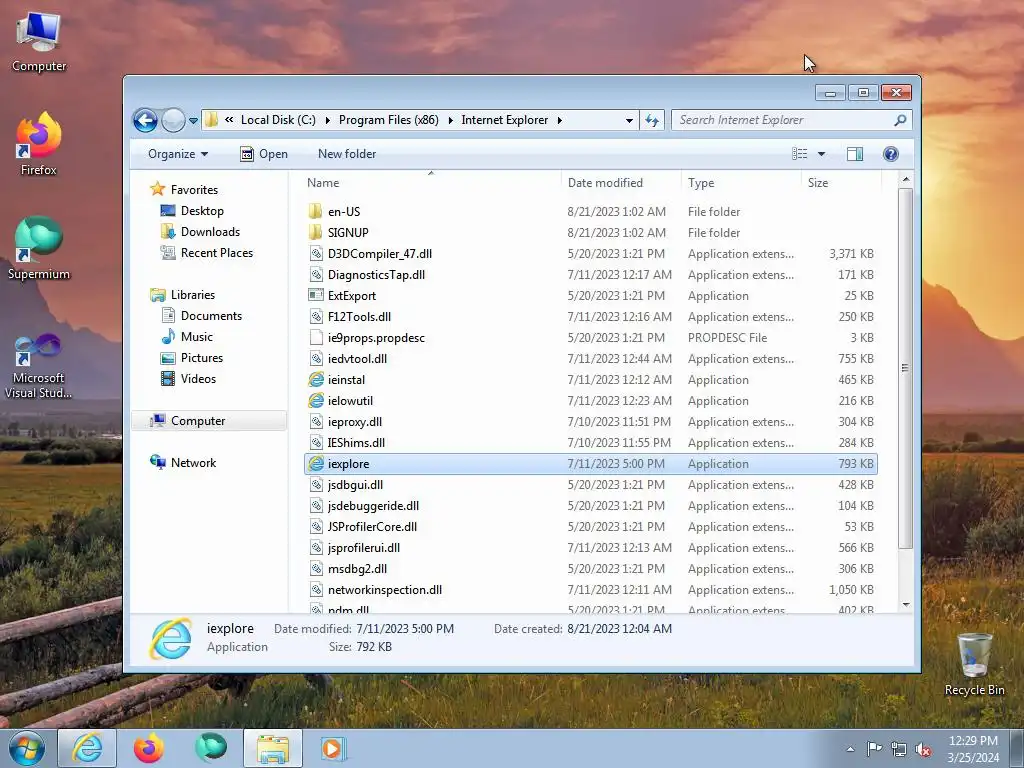Create a New folder
The height and width of the screenshot is (768, 1024).
tap(347, 154)
